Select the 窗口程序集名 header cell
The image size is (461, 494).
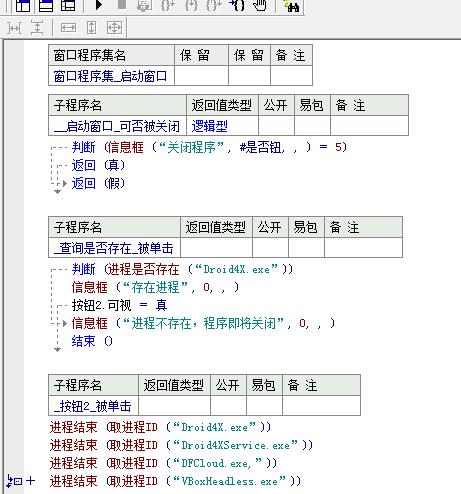[x=111, y=55]
